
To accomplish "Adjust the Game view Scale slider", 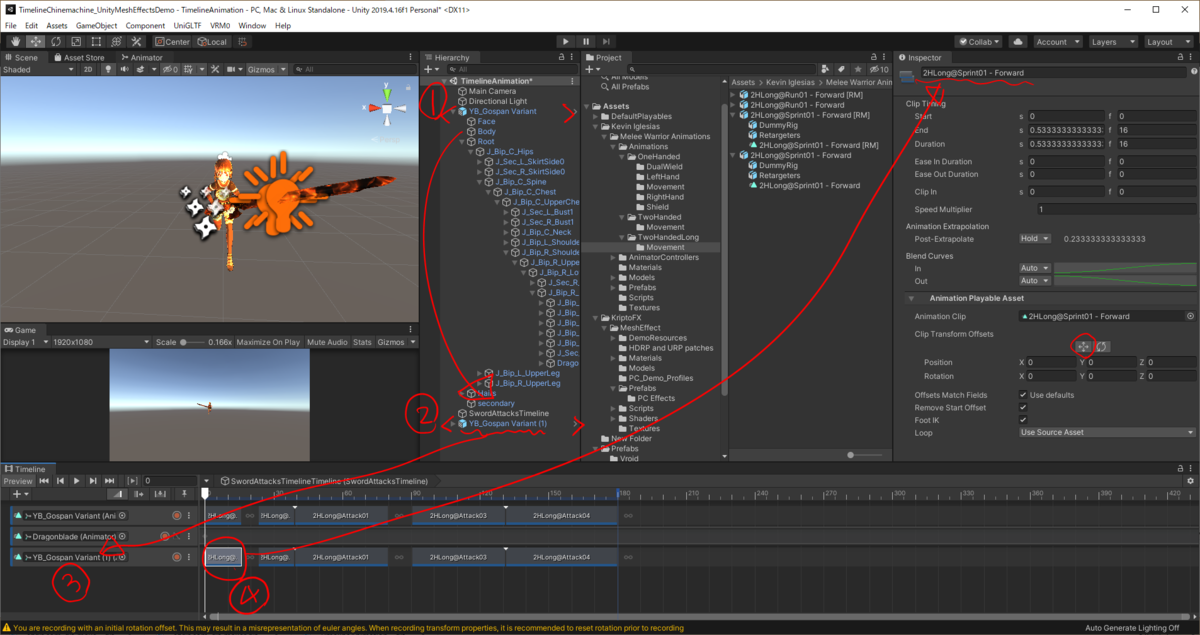I will pos(192,342).
